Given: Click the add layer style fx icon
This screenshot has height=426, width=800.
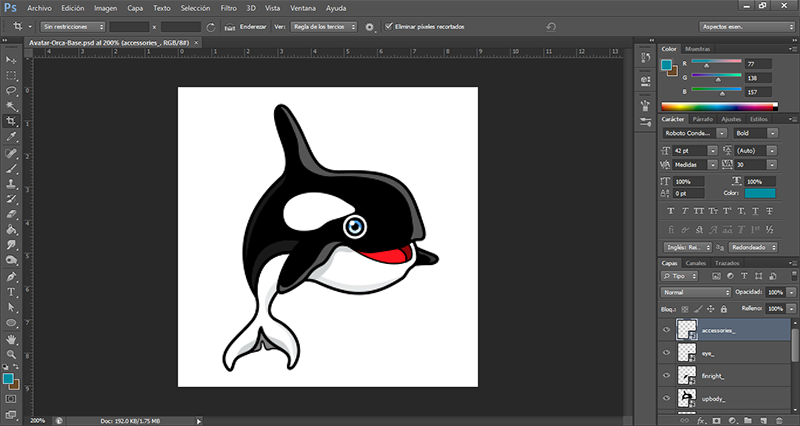Looking at the screenshot, I should click(699, 420).
